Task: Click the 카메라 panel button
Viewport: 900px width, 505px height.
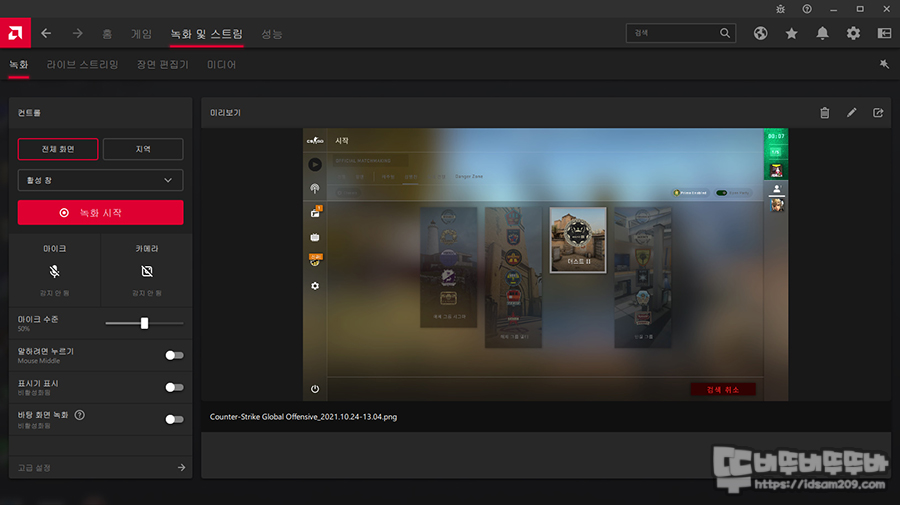Action: click(x=147, y=271)
